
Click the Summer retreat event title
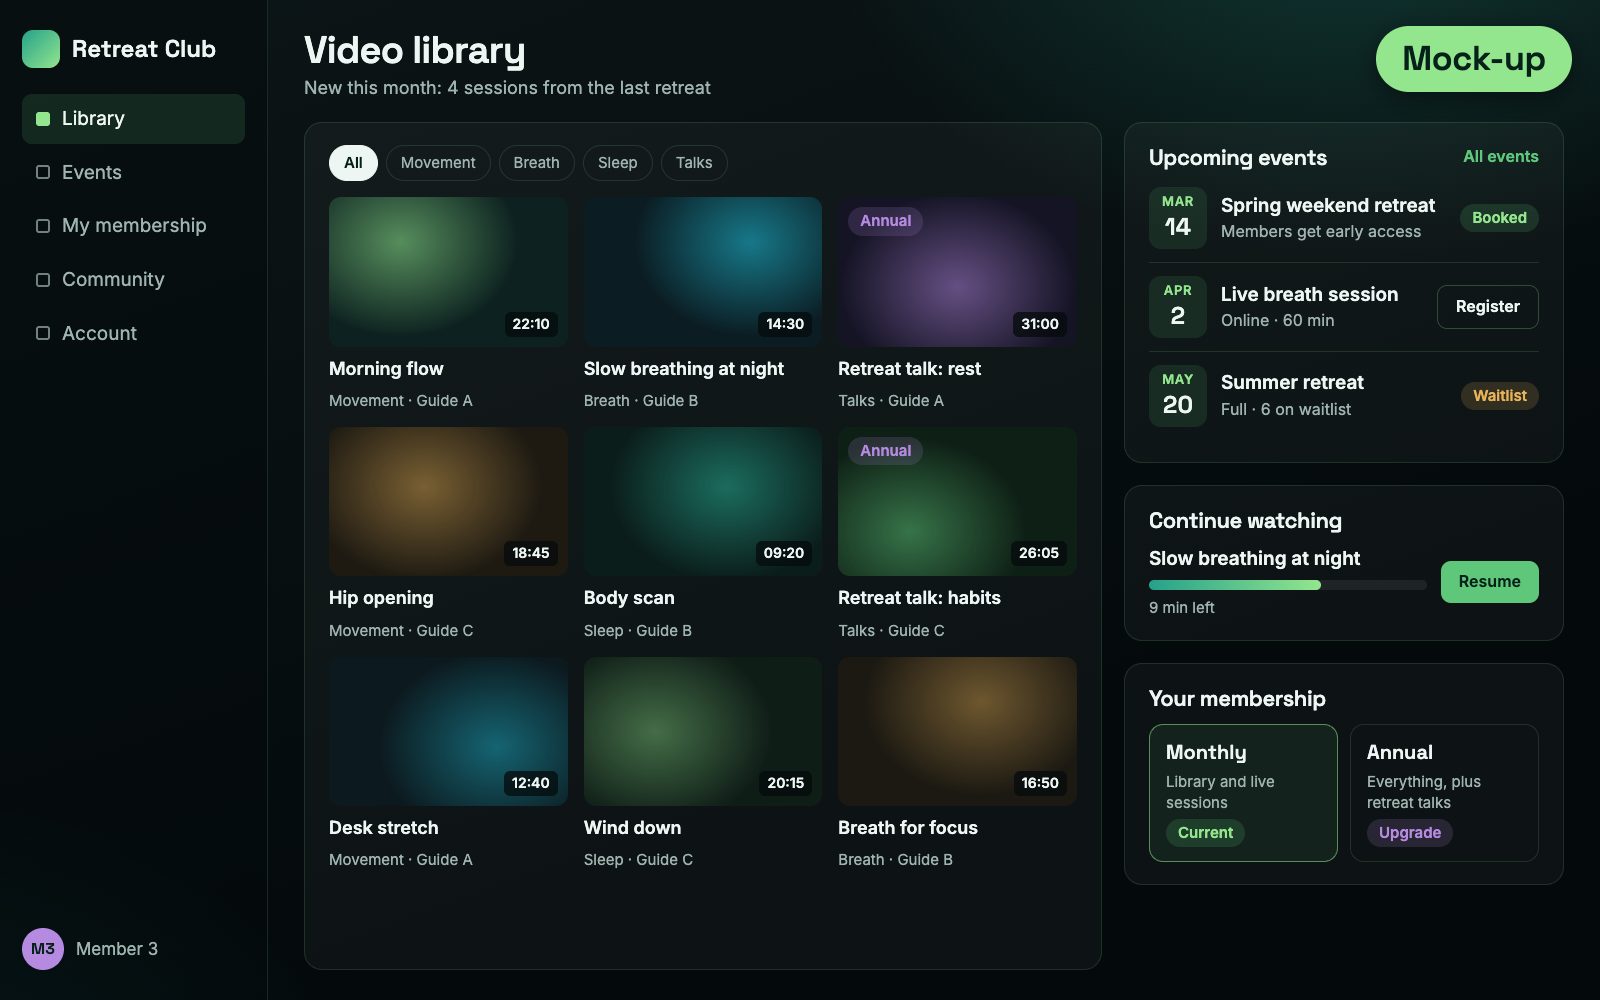1292,383
